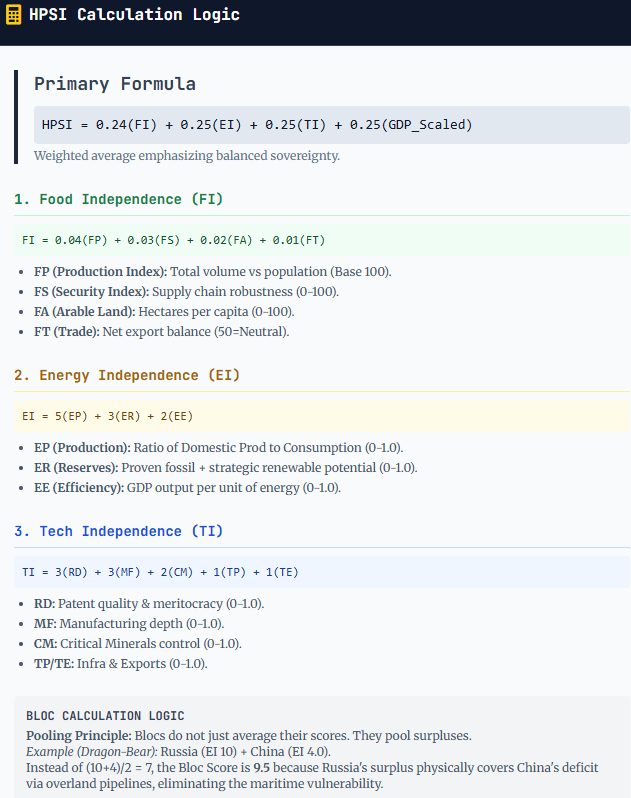Image resolution: width=631 pixels, height=798 pixels.
Task: Select the ER (Reserves) bullet
Action: [225, 468]
